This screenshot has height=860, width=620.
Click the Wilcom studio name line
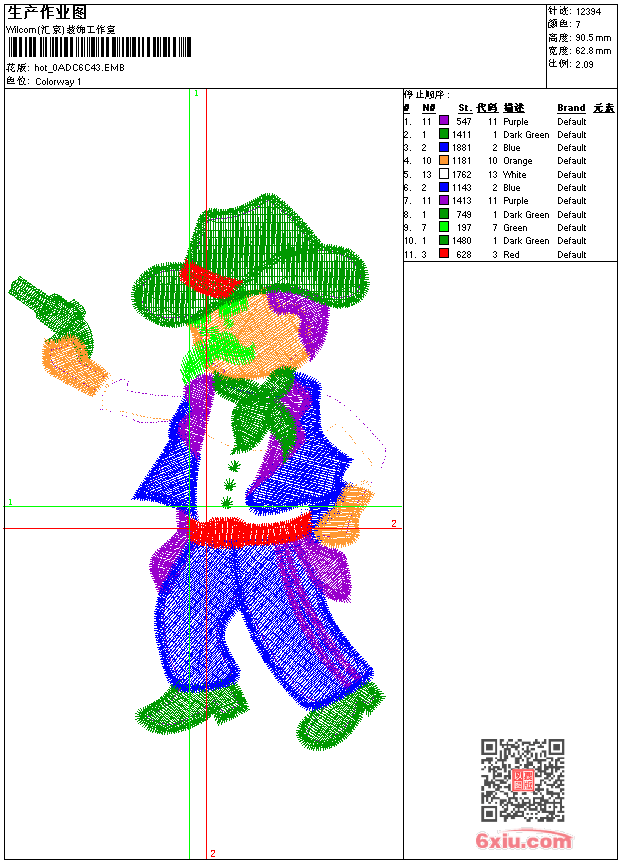click(61, 30)
